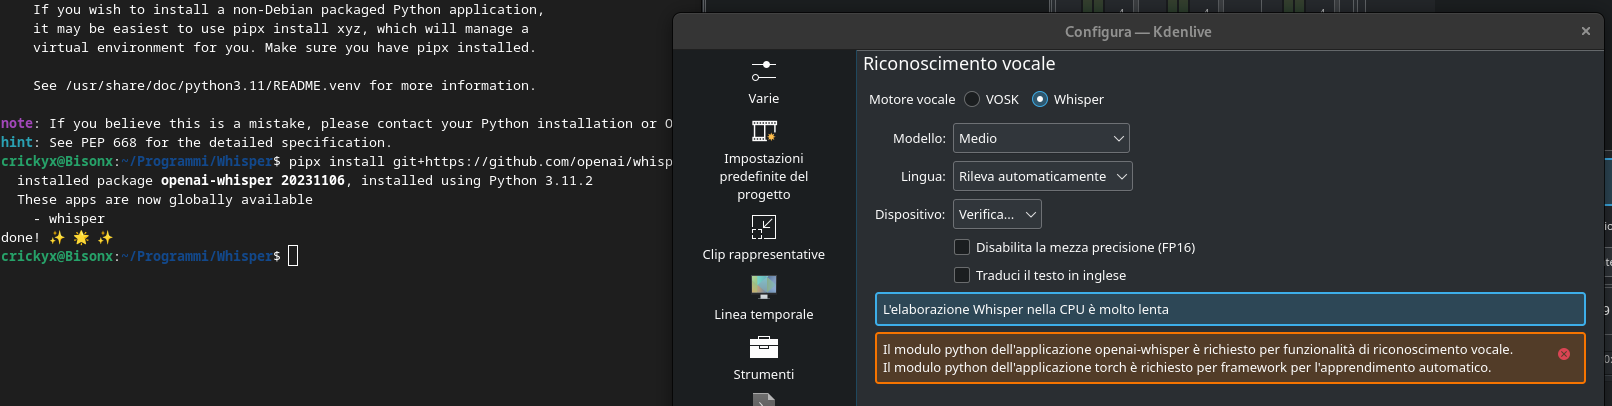1612x406 pixels.
Task: Open Impostazioni predefinite del progetto category
Action: click(763, 160)
